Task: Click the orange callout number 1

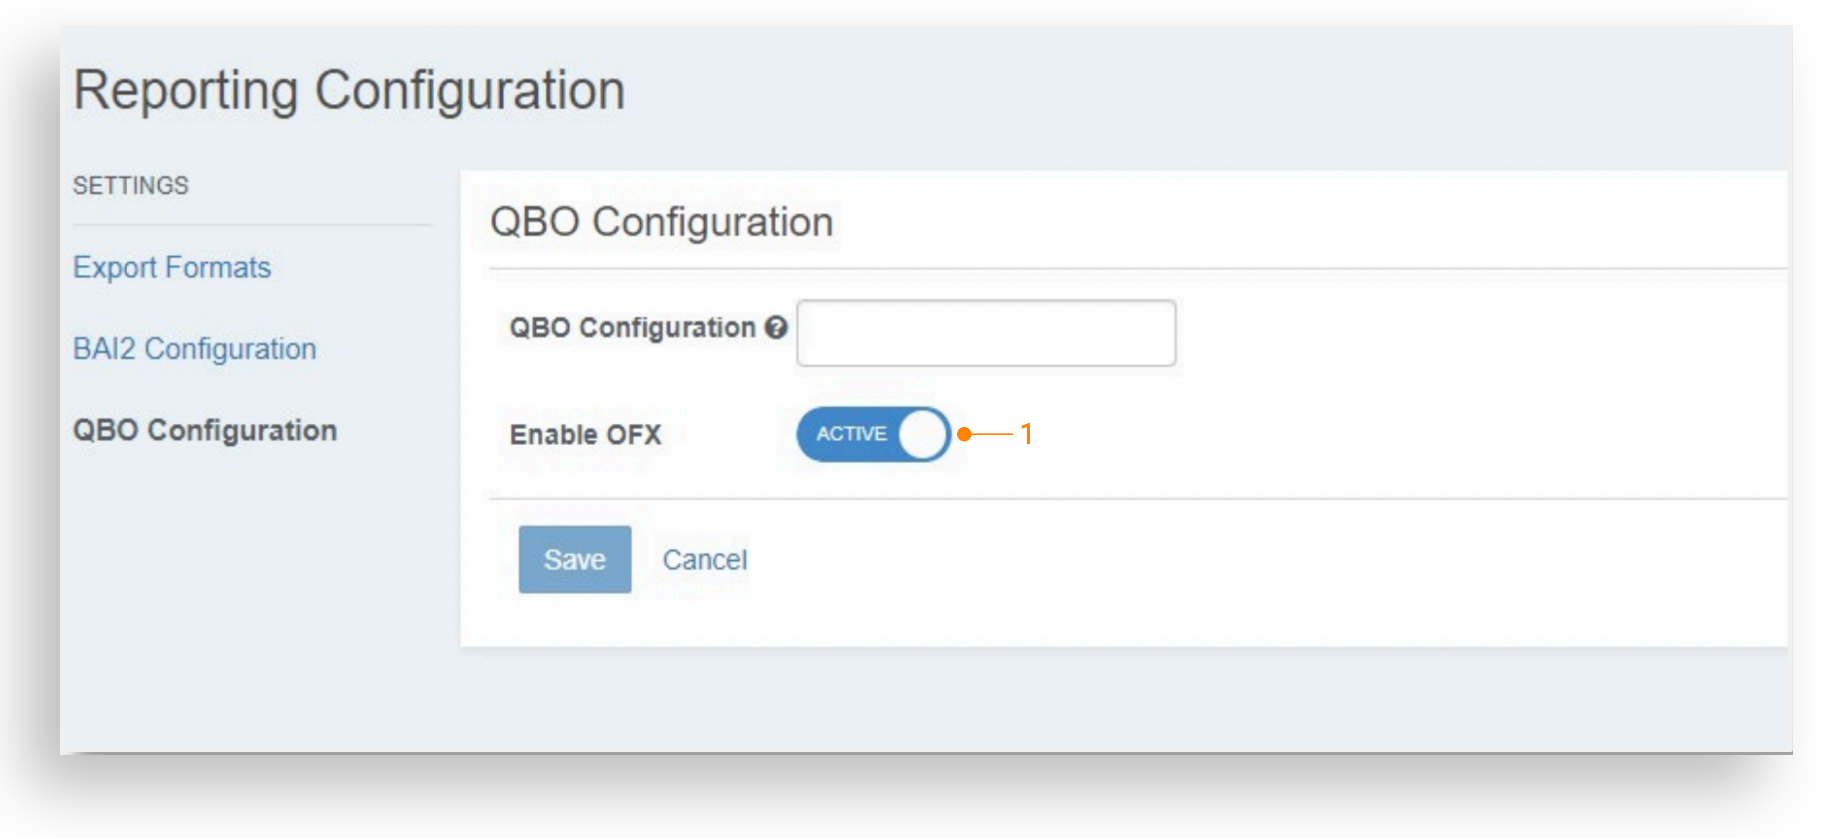Action: (x=1026, y=434)
